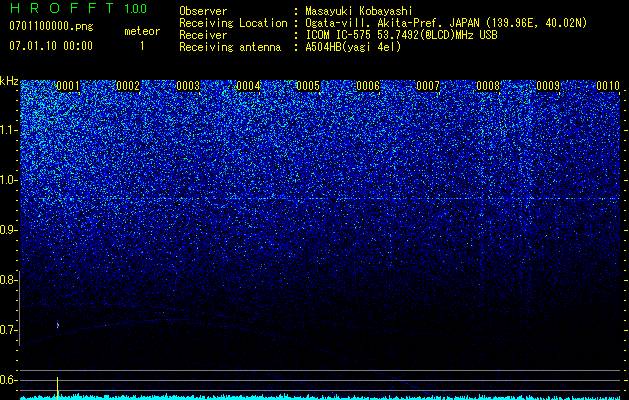Click the Receiver label
This screenshot has width=629, height=400.
point(203,35)
